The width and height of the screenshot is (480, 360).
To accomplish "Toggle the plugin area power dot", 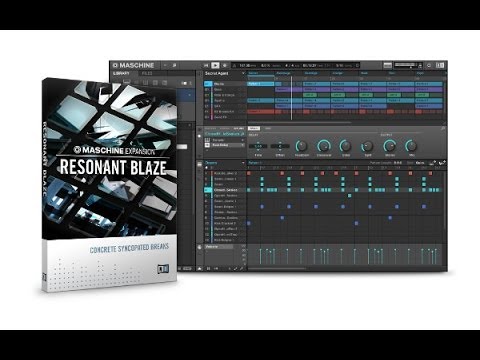I will 199,136.
